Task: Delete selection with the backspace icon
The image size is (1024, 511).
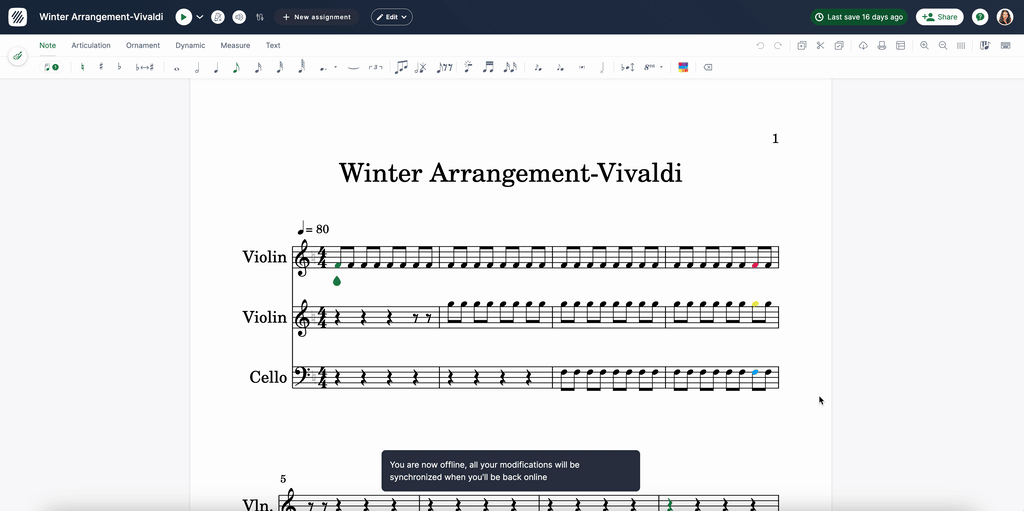Action: [x=708, y=67]
